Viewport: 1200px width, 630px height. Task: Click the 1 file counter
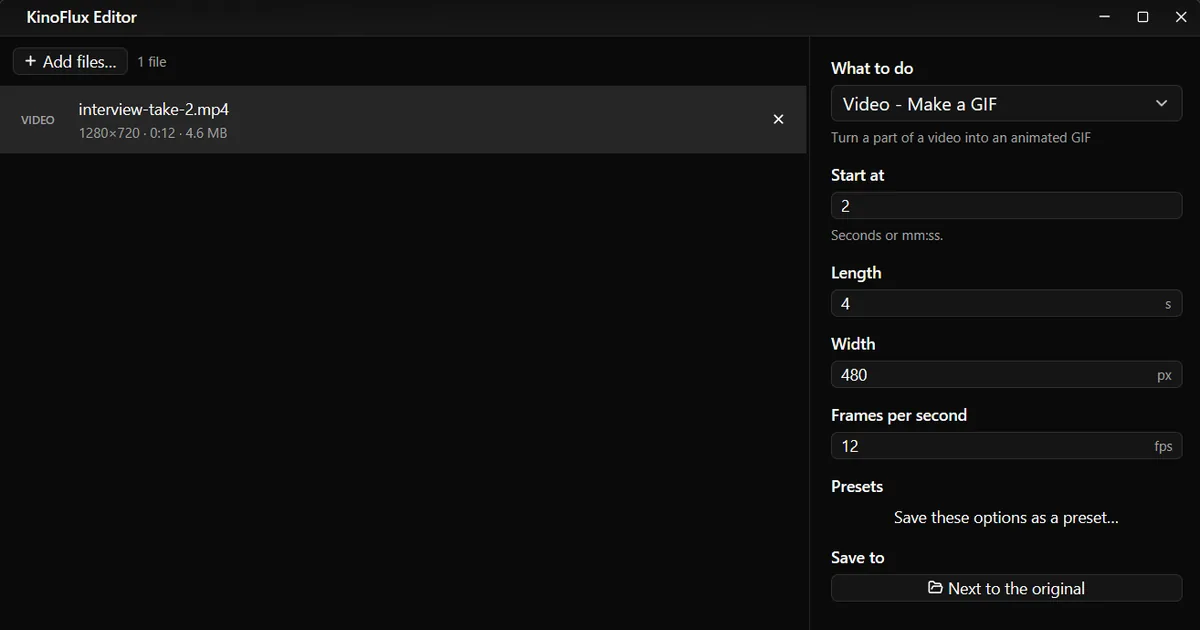tap(152, 62)
